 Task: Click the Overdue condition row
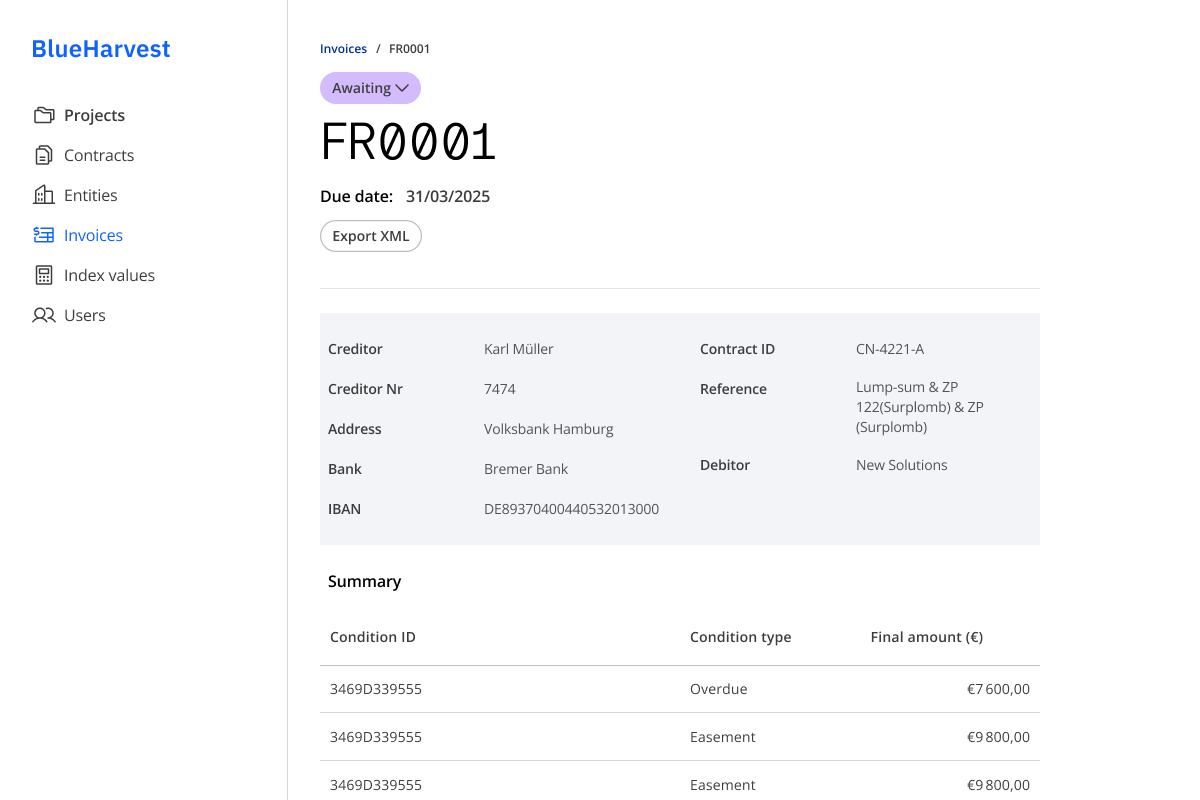679,689
